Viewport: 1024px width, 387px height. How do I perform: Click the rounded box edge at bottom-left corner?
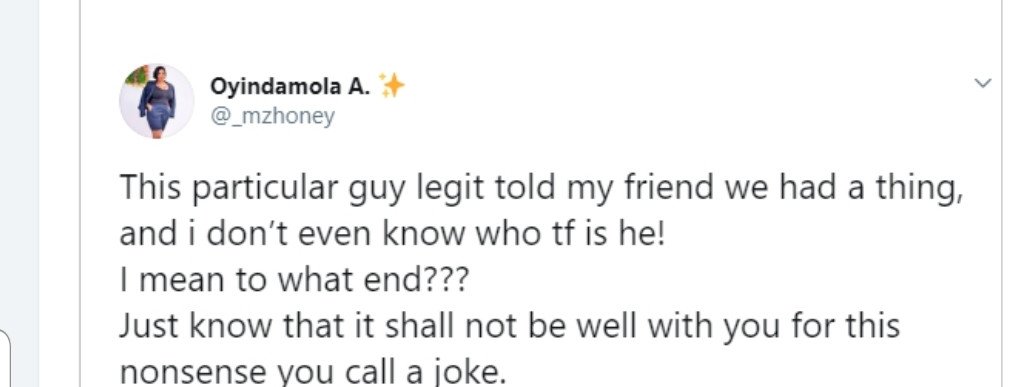5,358
